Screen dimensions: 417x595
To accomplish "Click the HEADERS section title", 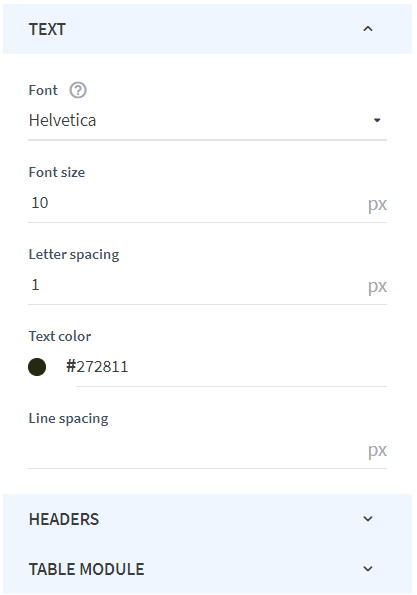I will pos(64,519).
